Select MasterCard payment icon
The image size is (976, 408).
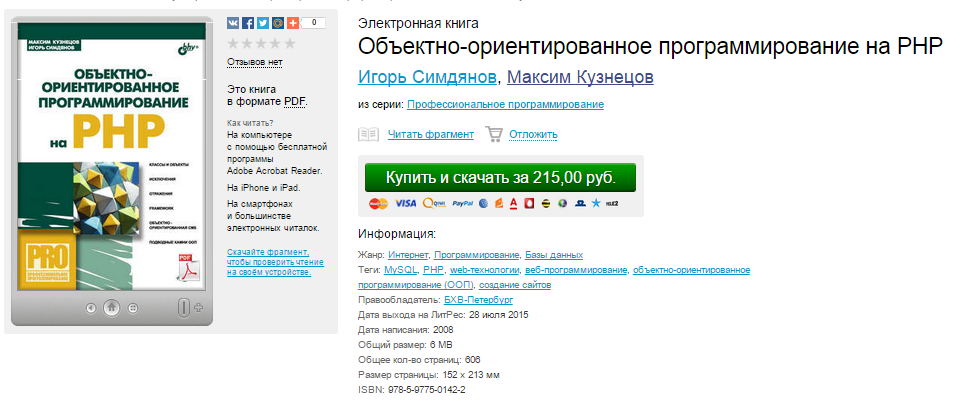coord(378,203)
